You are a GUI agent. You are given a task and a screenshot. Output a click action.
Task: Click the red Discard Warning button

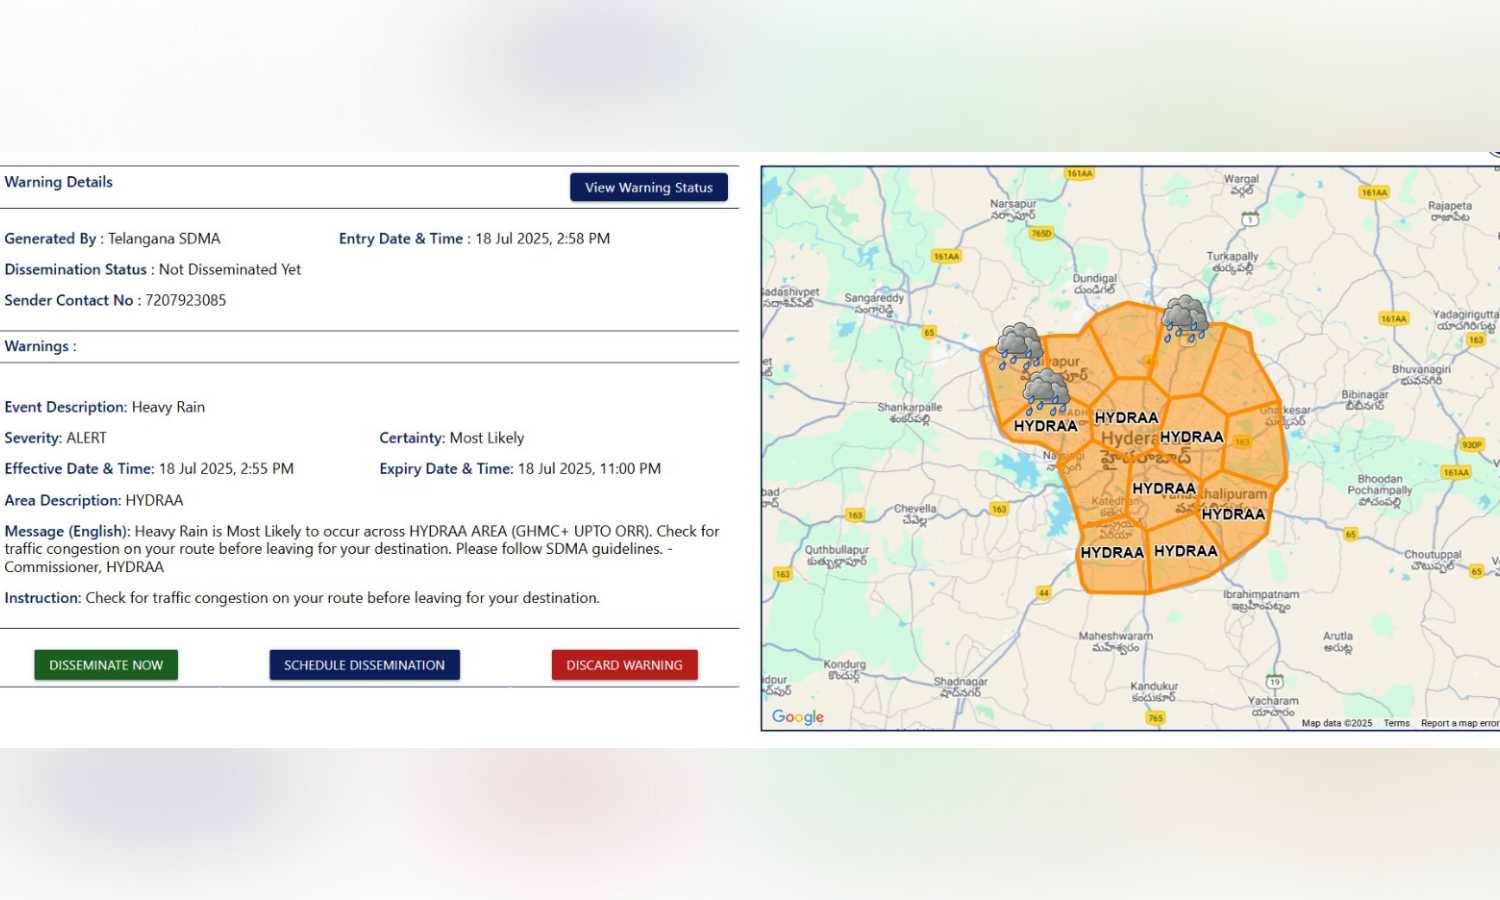(x=624, y=665)
